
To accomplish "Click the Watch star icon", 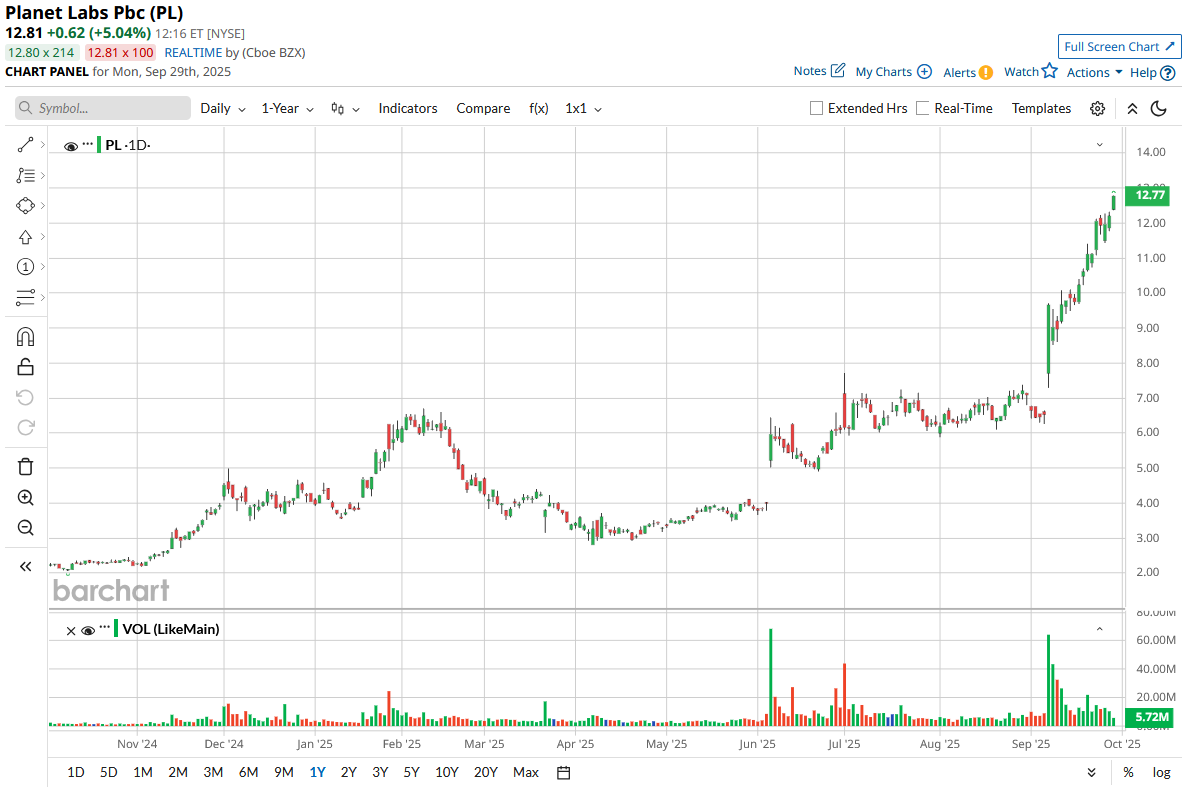I will pyautogui.click(x=1049, y=71).
